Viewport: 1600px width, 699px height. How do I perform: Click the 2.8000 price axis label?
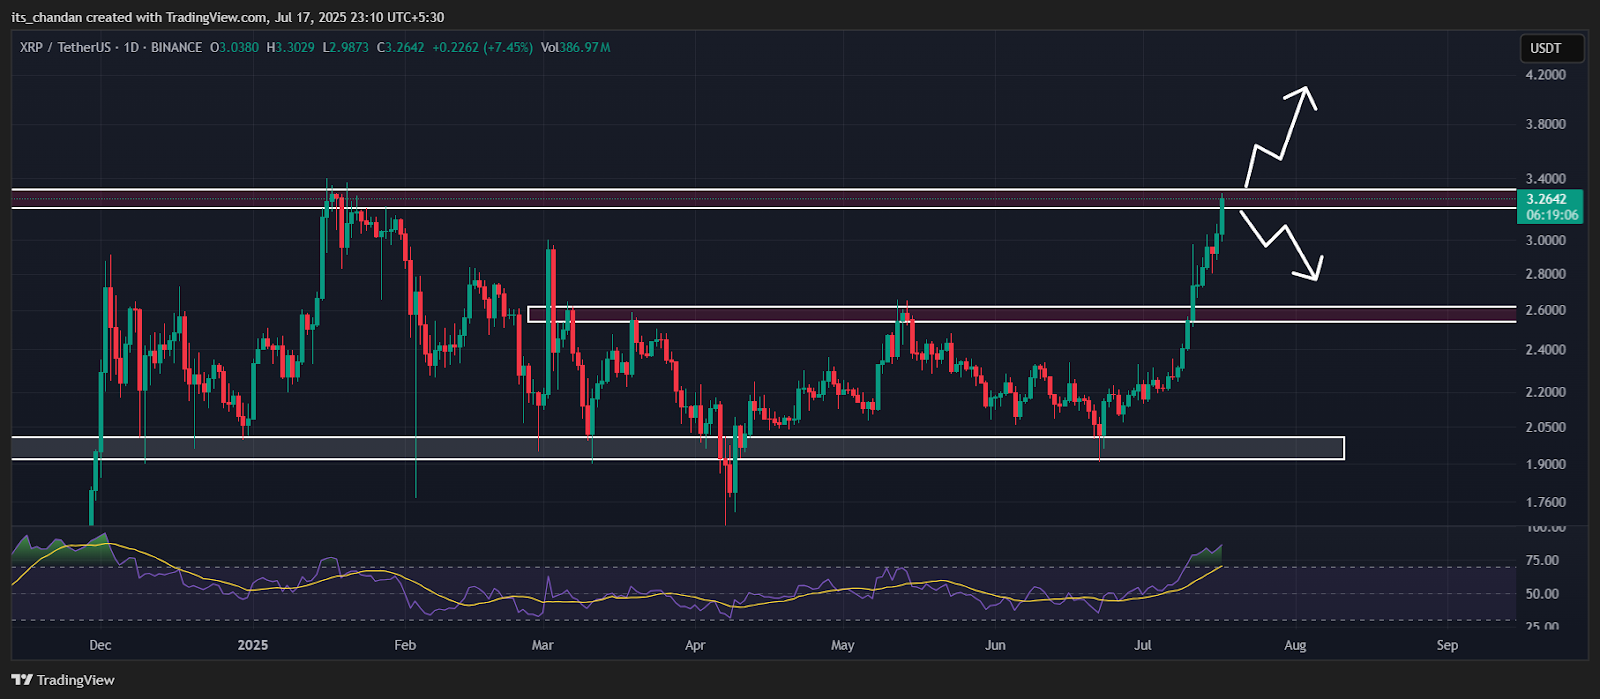coord(1546,274)
